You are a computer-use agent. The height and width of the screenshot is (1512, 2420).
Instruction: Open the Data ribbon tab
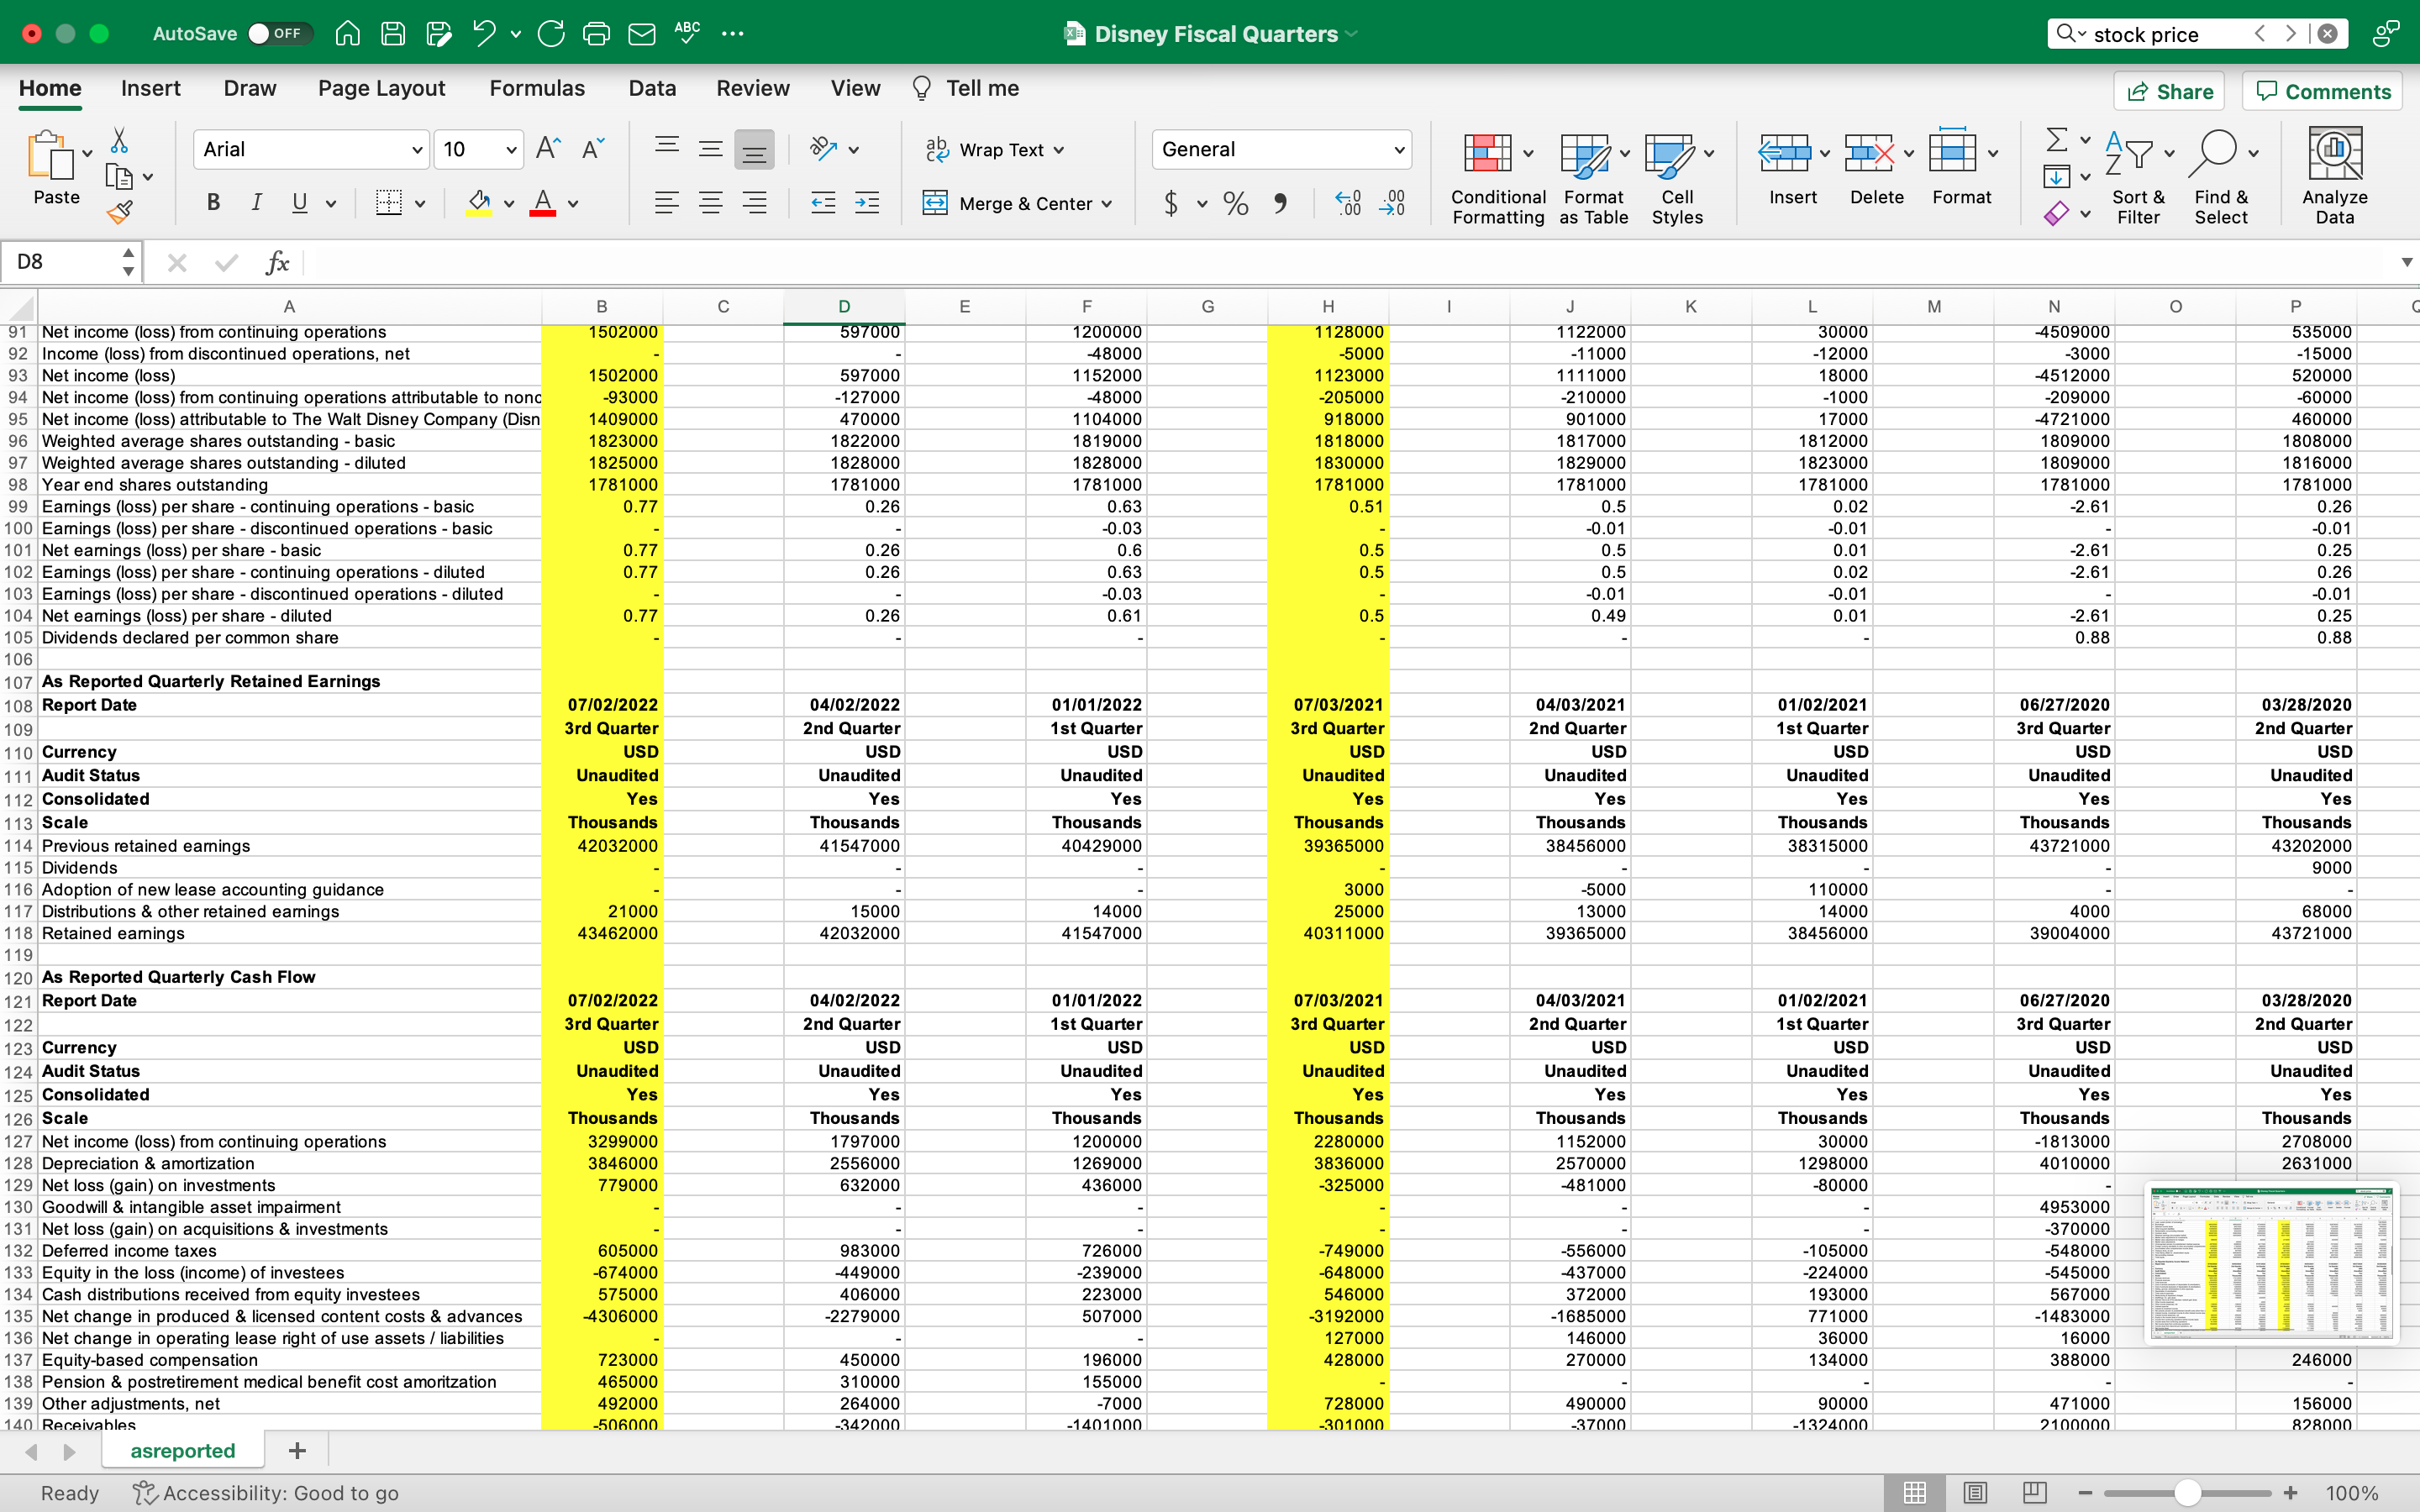pyautogui.click(x=651, y=88)
